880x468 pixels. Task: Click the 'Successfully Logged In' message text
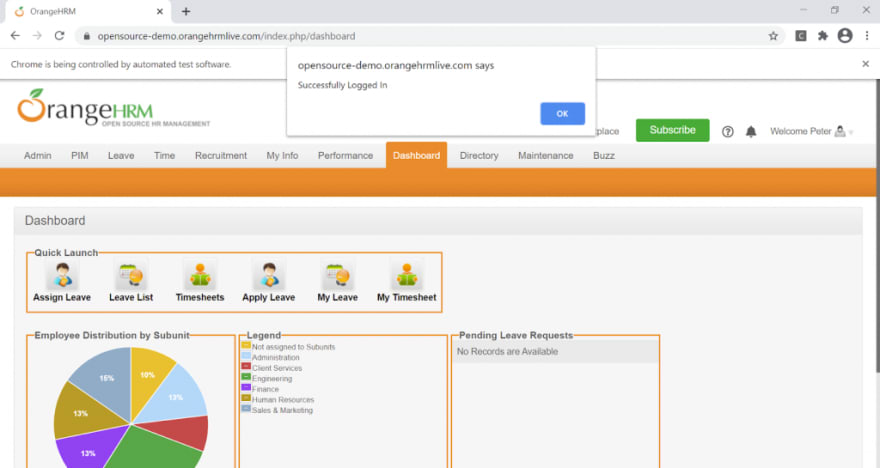pos(342,85)
